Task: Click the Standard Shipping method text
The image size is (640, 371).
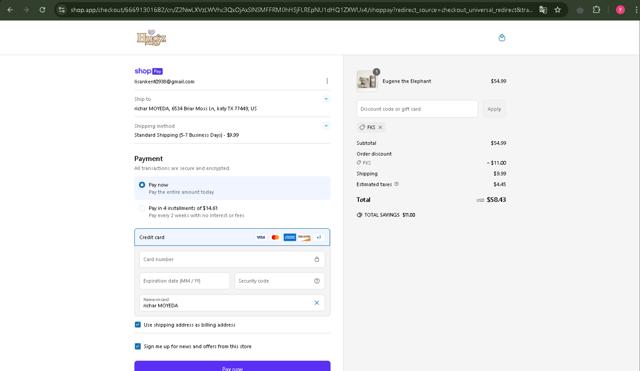Action: coord(187,135)
